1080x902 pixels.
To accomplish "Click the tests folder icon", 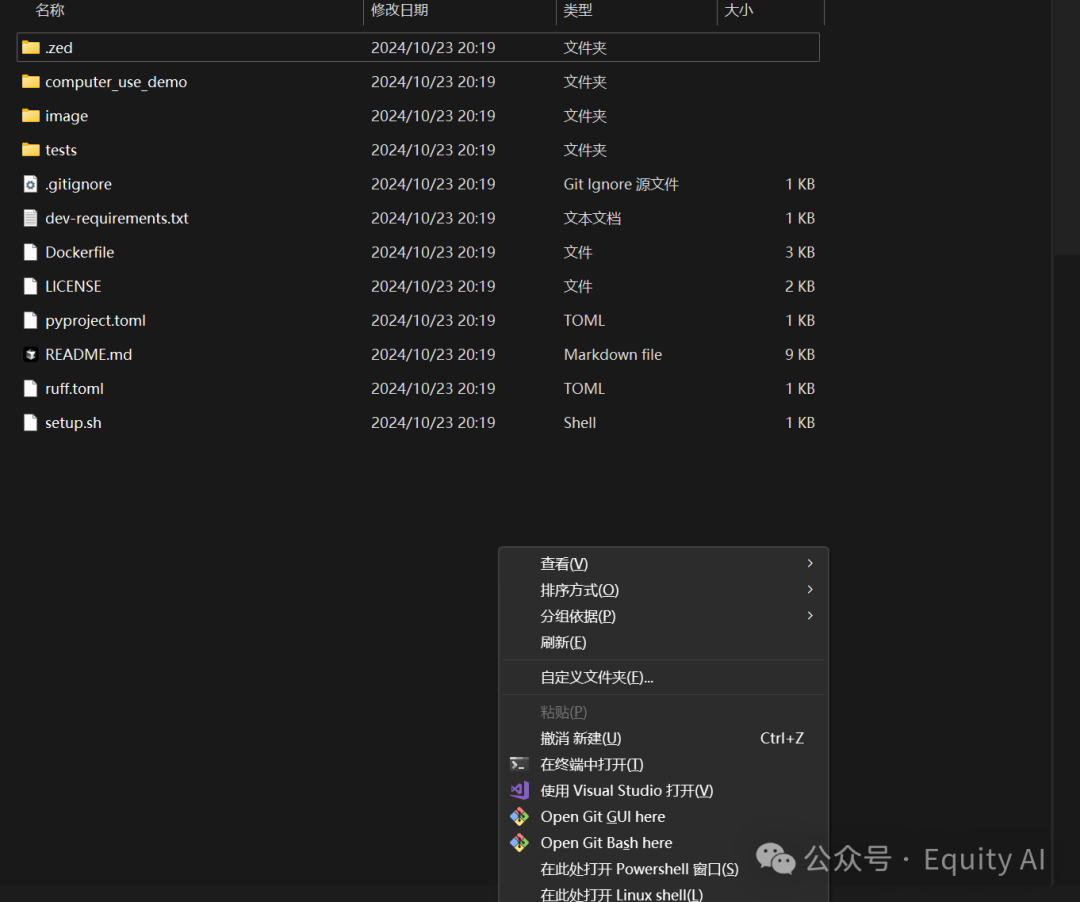I will click(x=30, y=150).
